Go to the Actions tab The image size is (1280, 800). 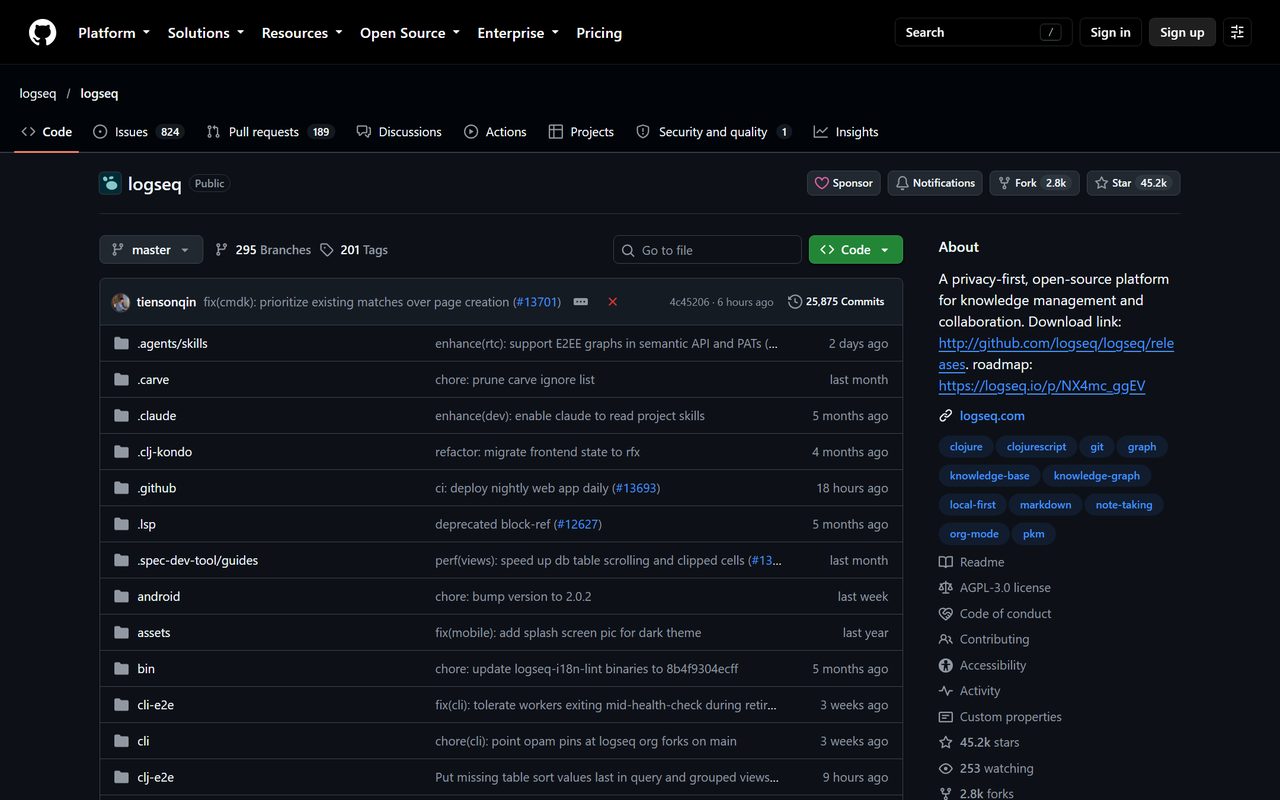point(495,132)
